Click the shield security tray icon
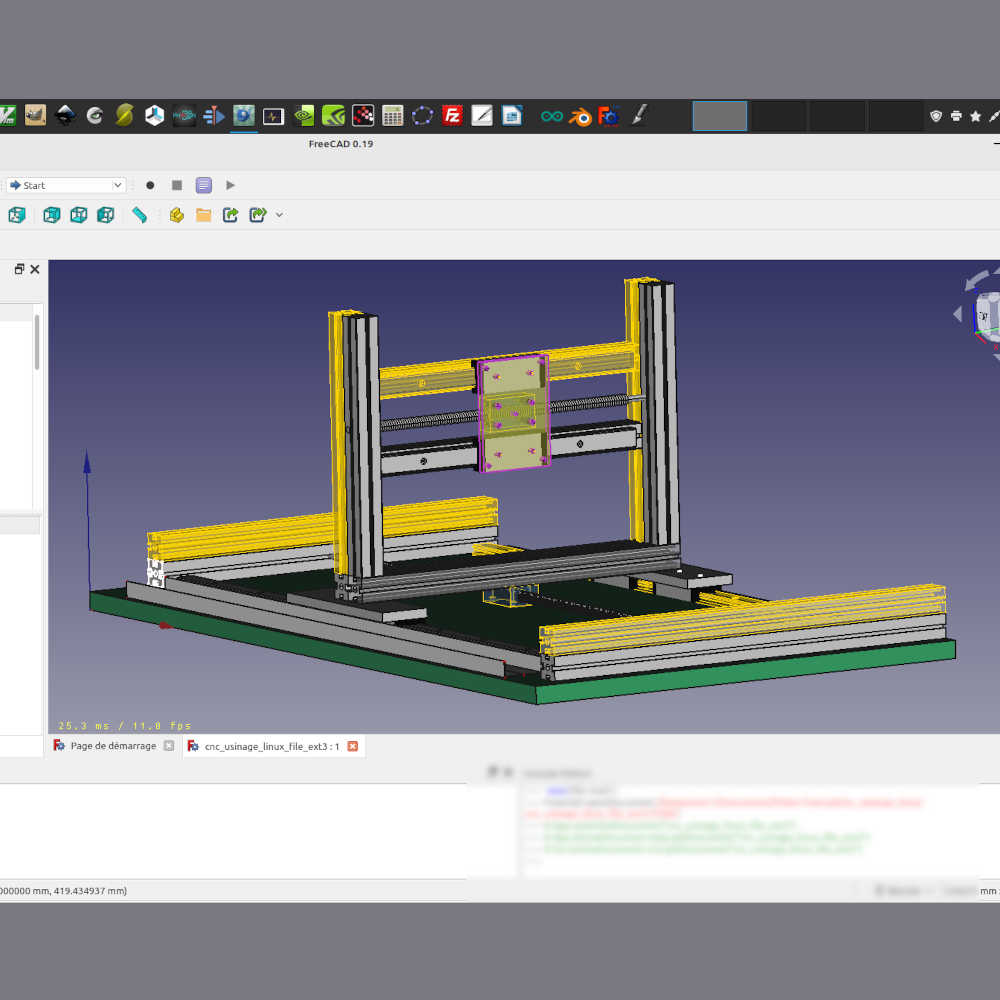The height and width of the screenshot is (1000, 1000). [x=936, y=116]
